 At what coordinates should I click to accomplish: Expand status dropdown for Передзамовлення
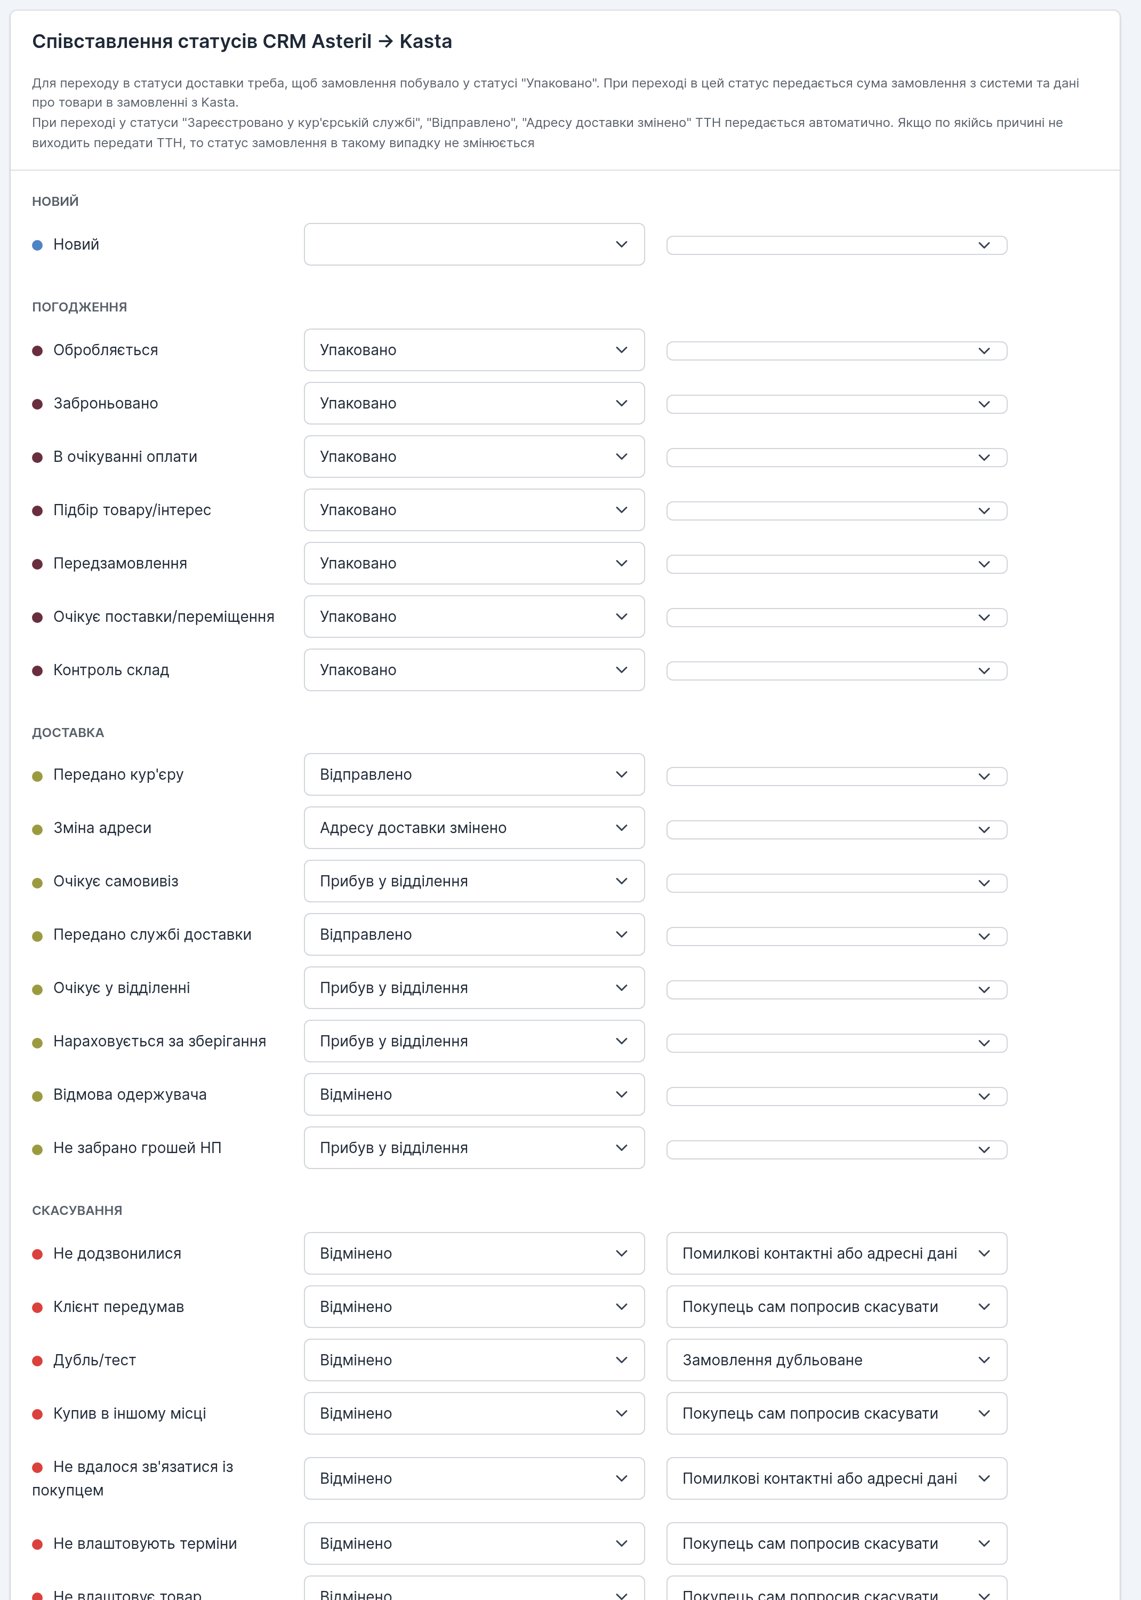[474, 563]
